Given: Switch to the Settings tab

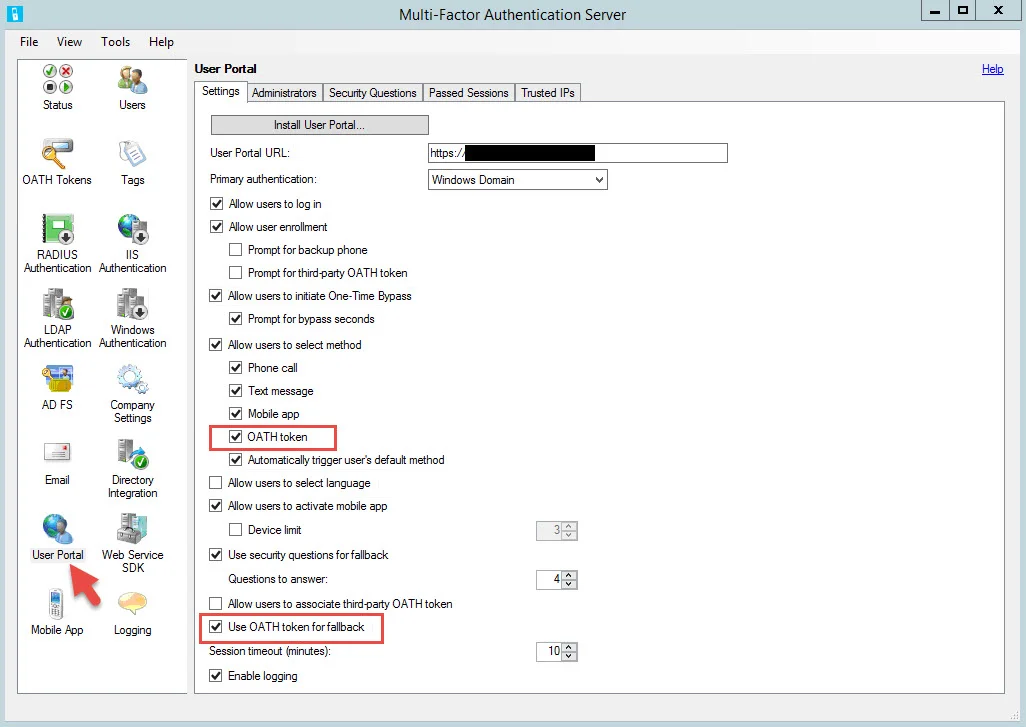Looking at the screenshot, I should point(221,92).
